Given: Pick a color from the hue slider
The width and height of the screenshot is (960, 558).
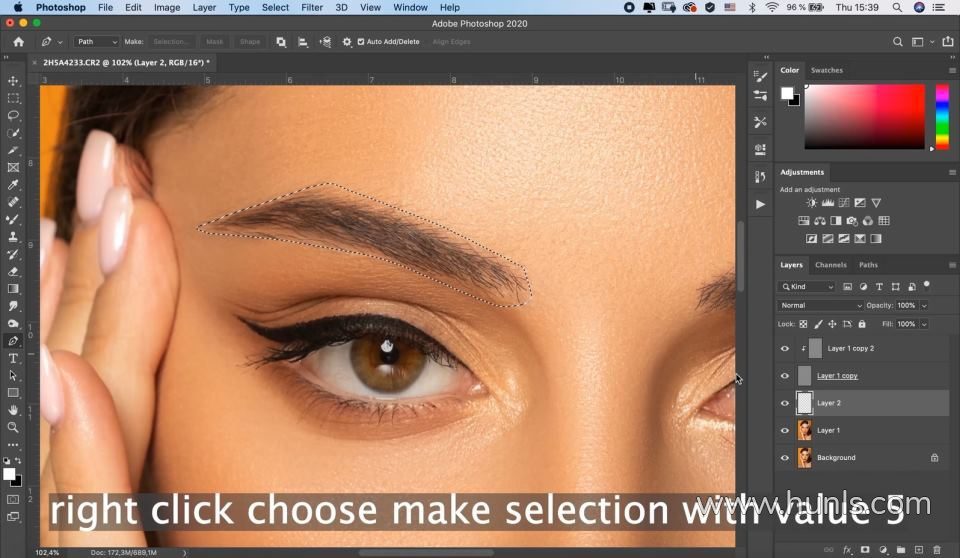Looking at the screenshot, I should [x=942, y=116].
